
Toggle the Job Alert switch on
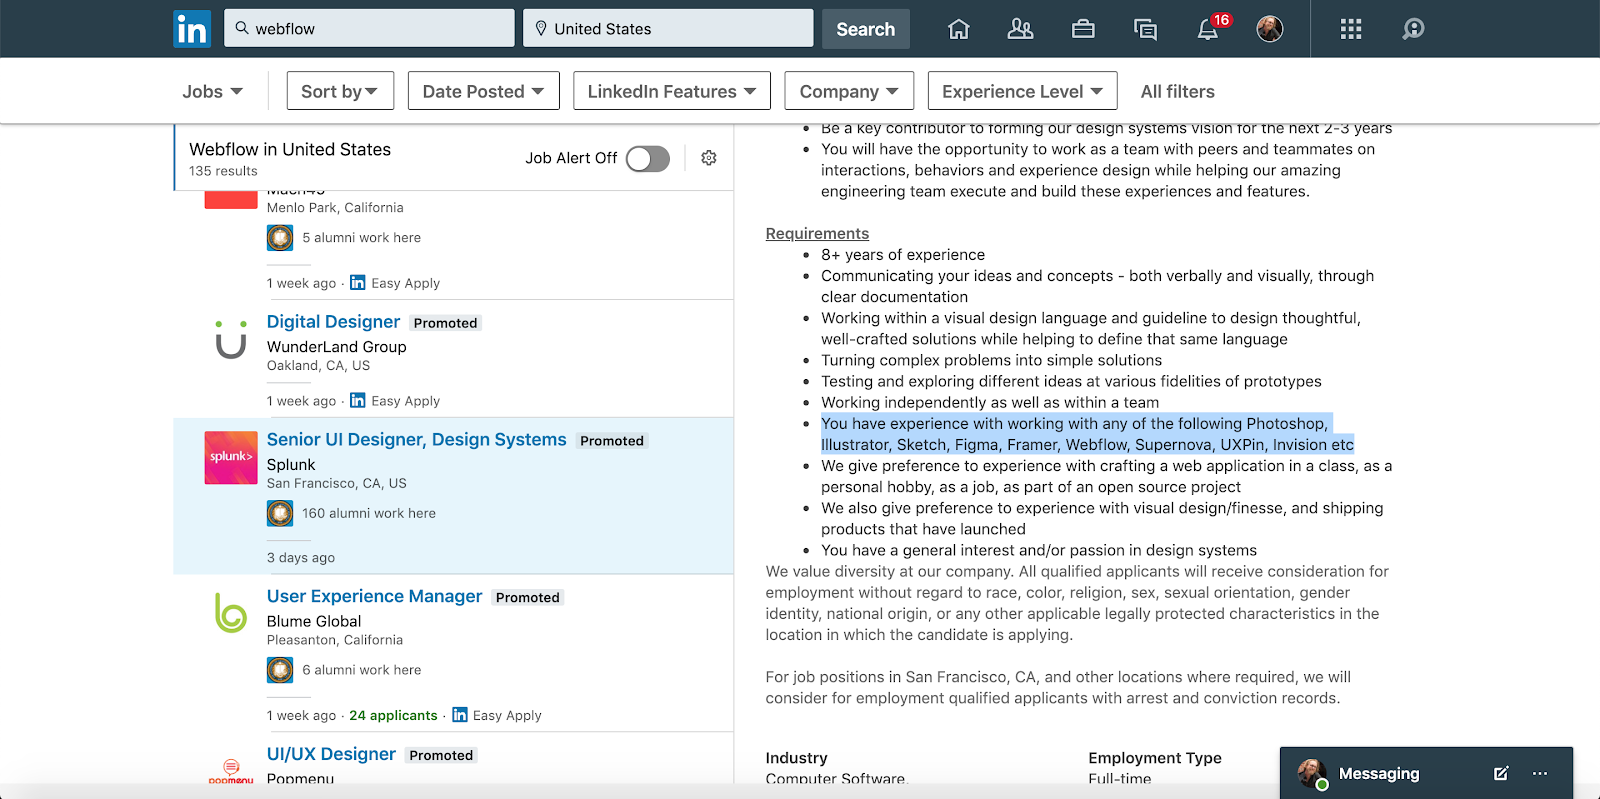click(x=648, y=159)
